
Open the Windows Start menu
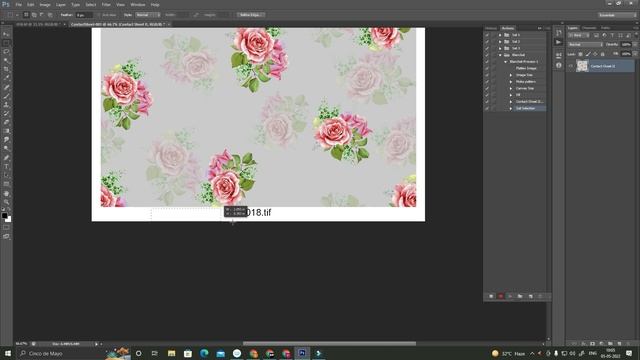[x=7, y=353]
